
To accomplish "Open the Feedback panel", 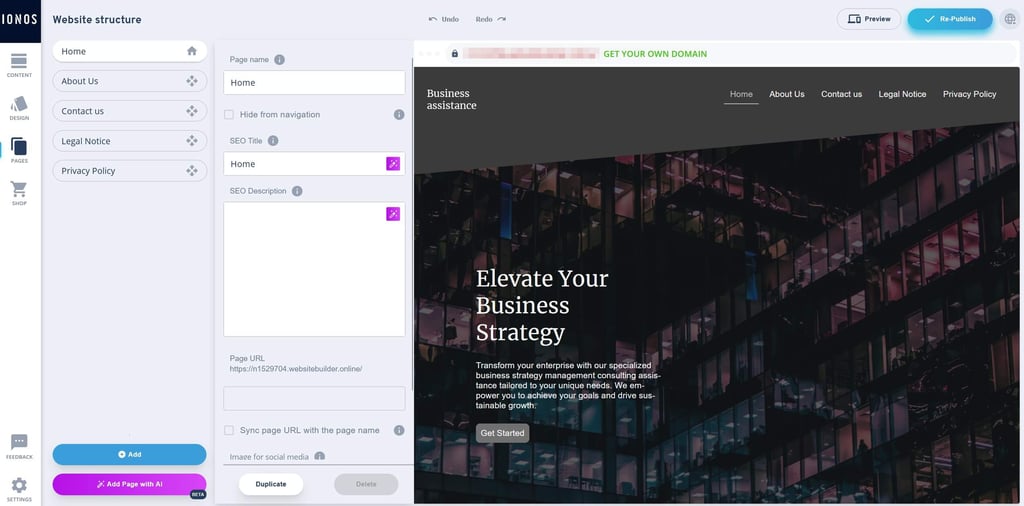I will coord(19,447).
